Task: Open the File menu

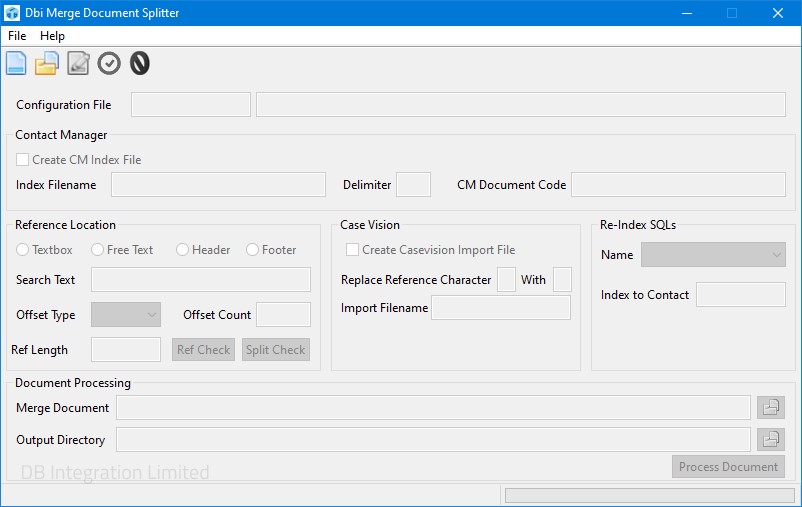Action: click(x=17, y=36)
